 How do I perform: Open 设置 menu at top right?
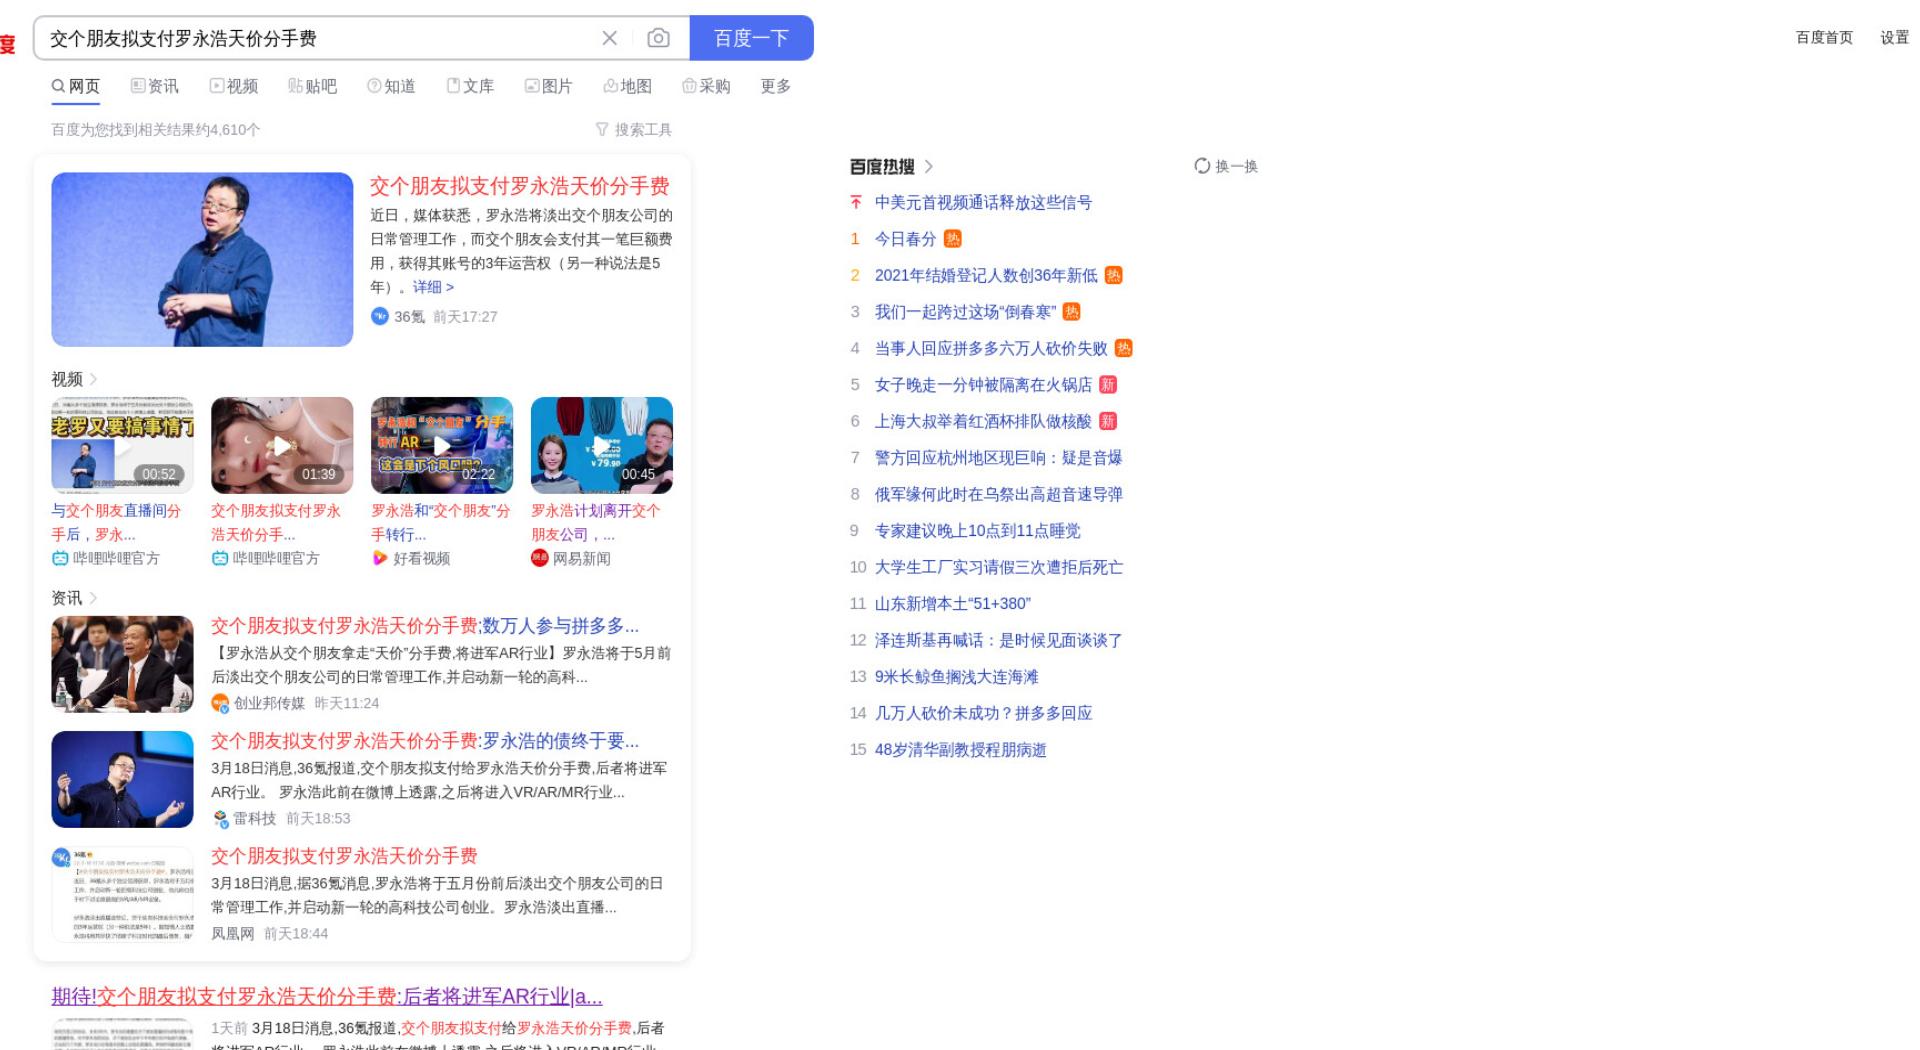pos(1894,37)
